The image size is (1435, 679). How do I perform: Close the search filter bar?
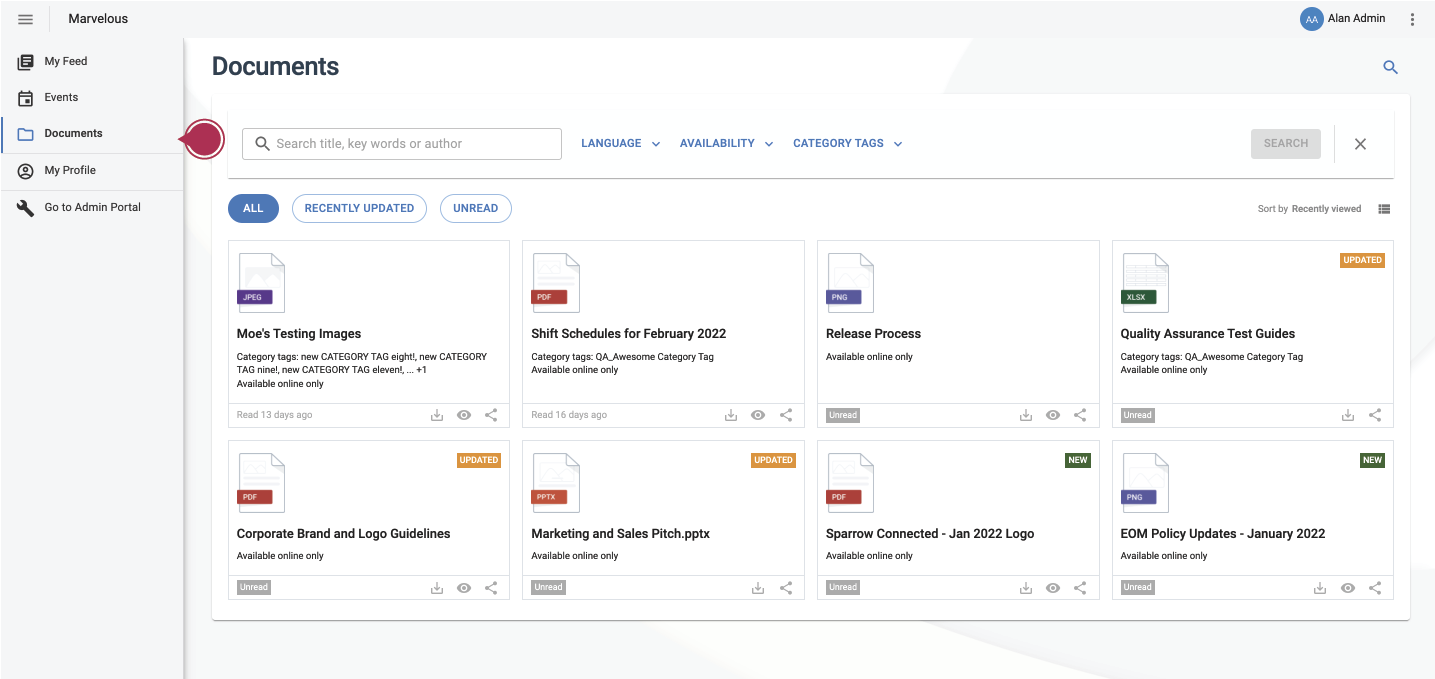1360,144
